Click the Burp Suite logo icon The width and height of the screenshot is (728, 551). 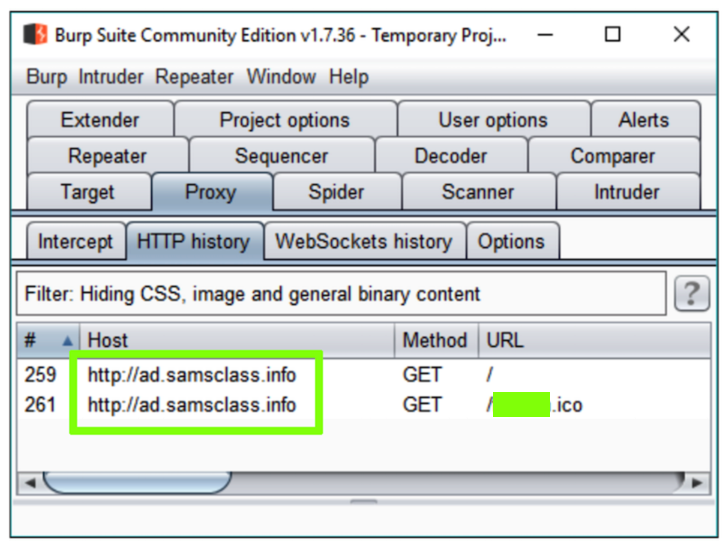tap(36, 35)
